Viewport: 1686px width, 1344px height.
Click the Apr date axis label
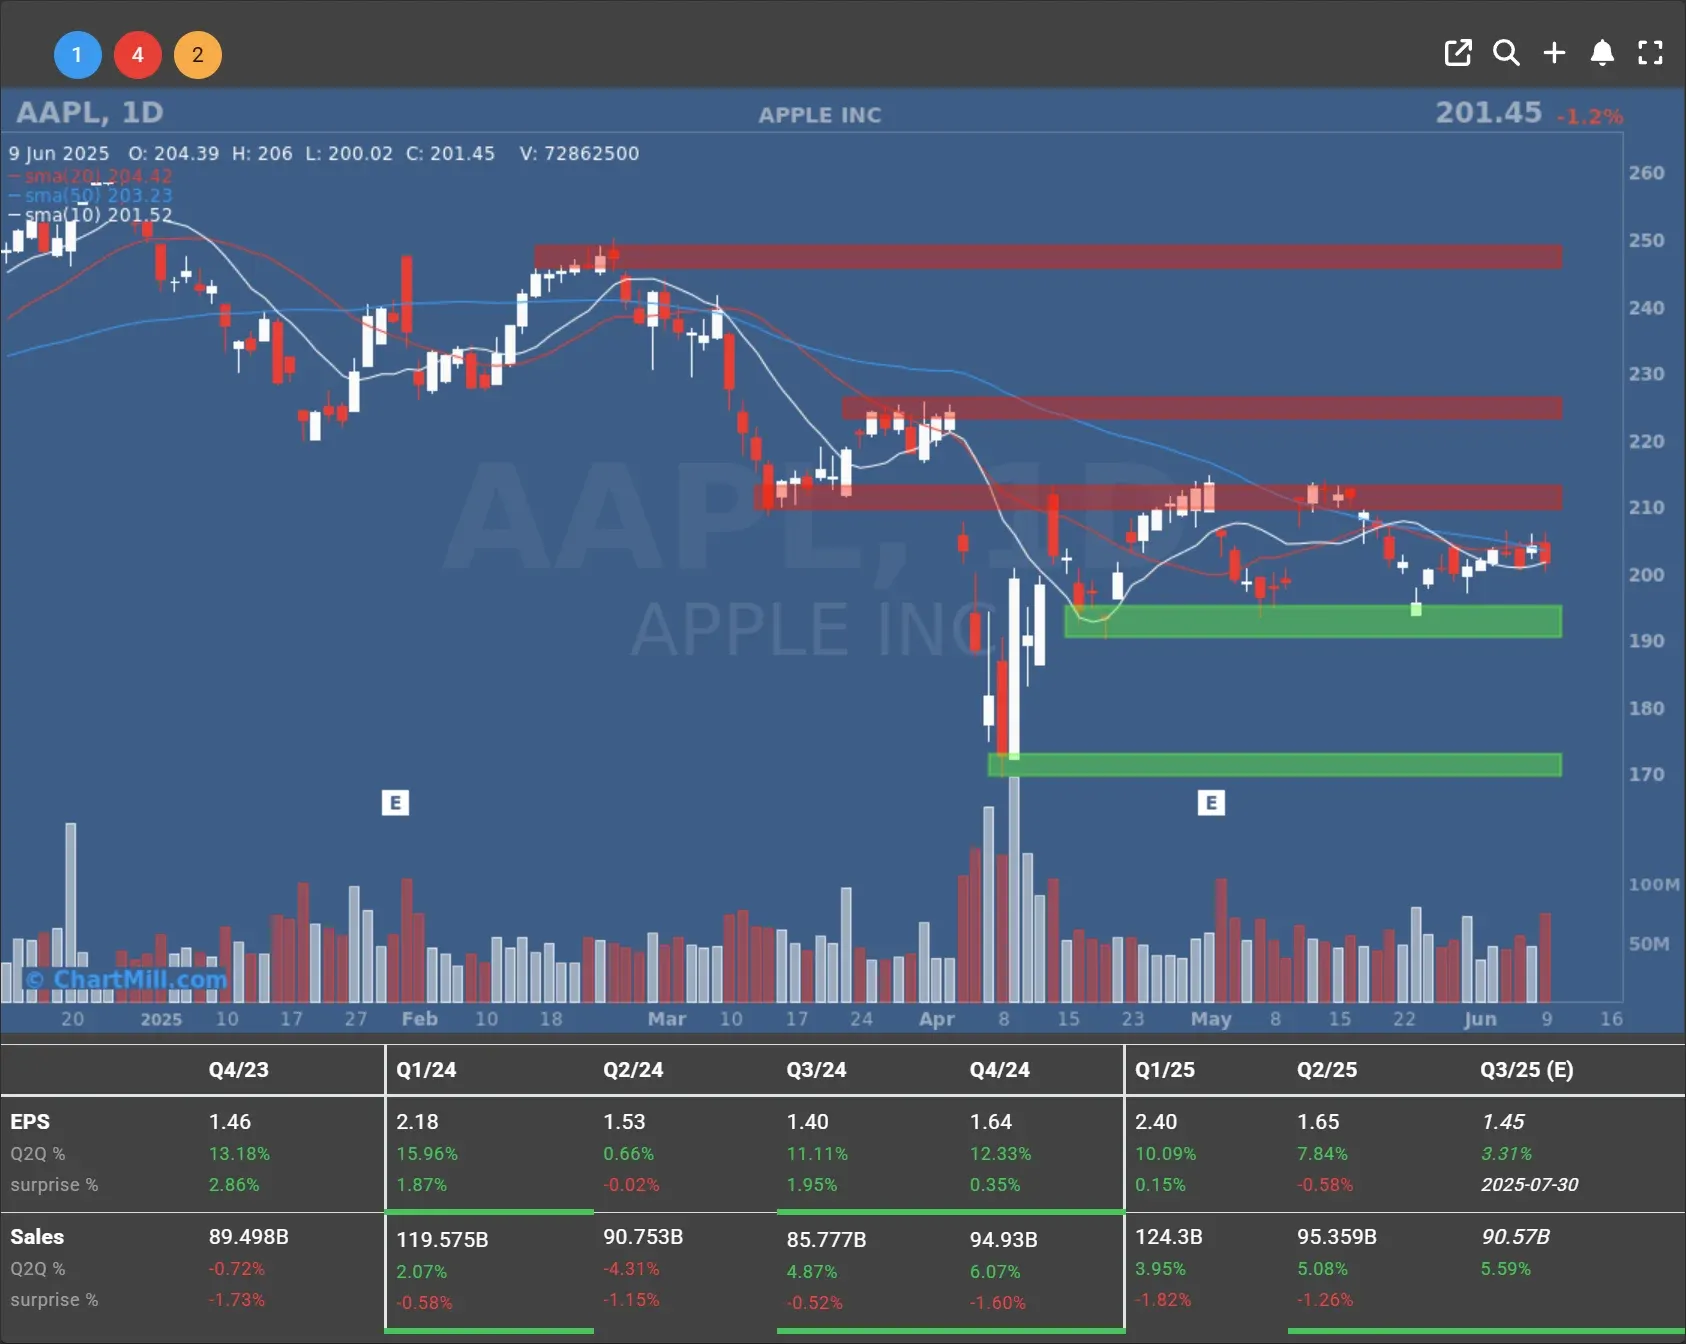pos(937,1019)
